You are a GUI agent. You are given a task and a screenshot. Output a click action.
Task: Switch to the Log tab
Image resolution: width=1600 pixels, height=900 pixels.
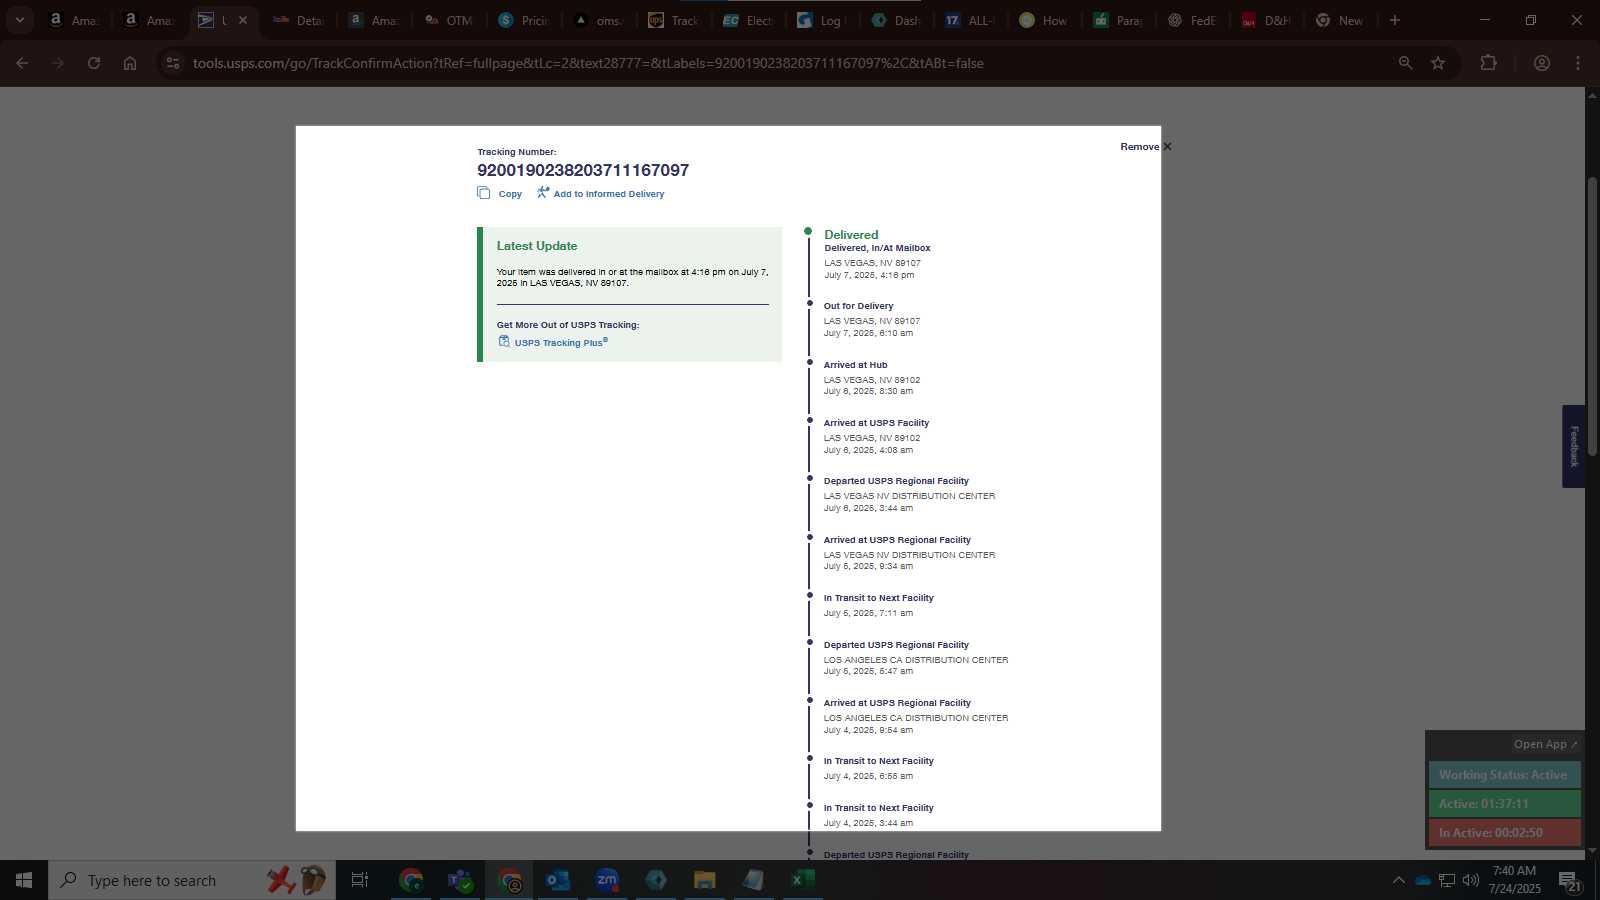822,20
